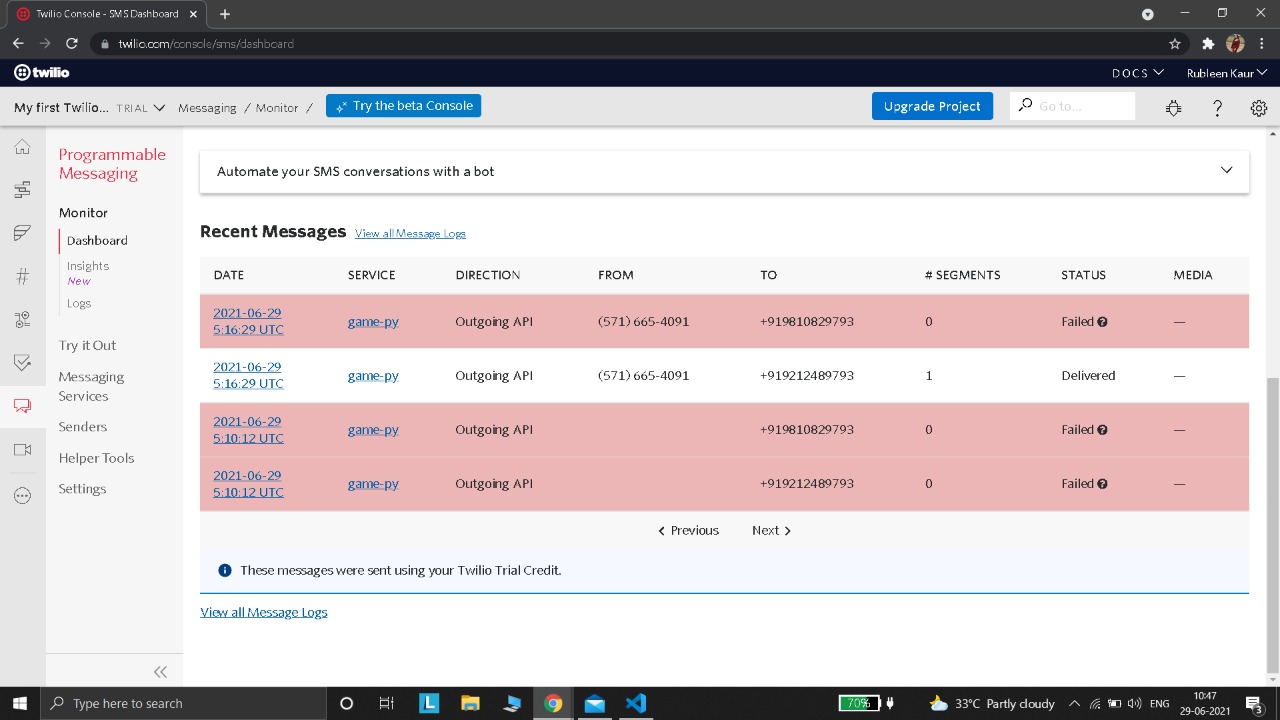
Task: Bookmark this page with the star icon
Action: 1175,44
